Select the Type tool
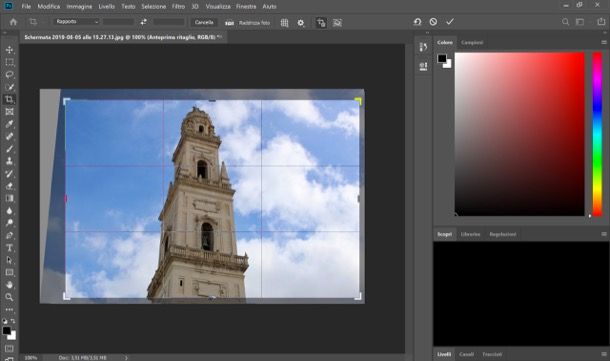This screenshot has height=361, width=610. [x=9, y=248]
